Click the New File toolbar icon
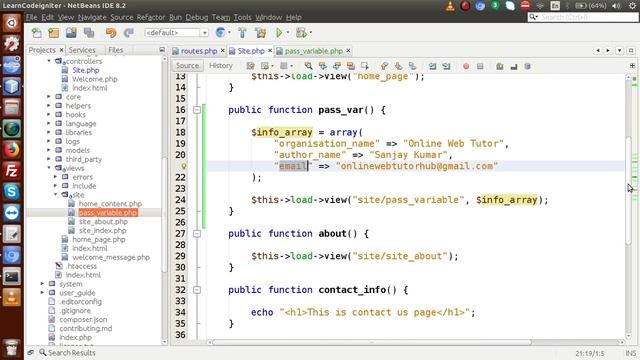 click(x=36, y=33)
